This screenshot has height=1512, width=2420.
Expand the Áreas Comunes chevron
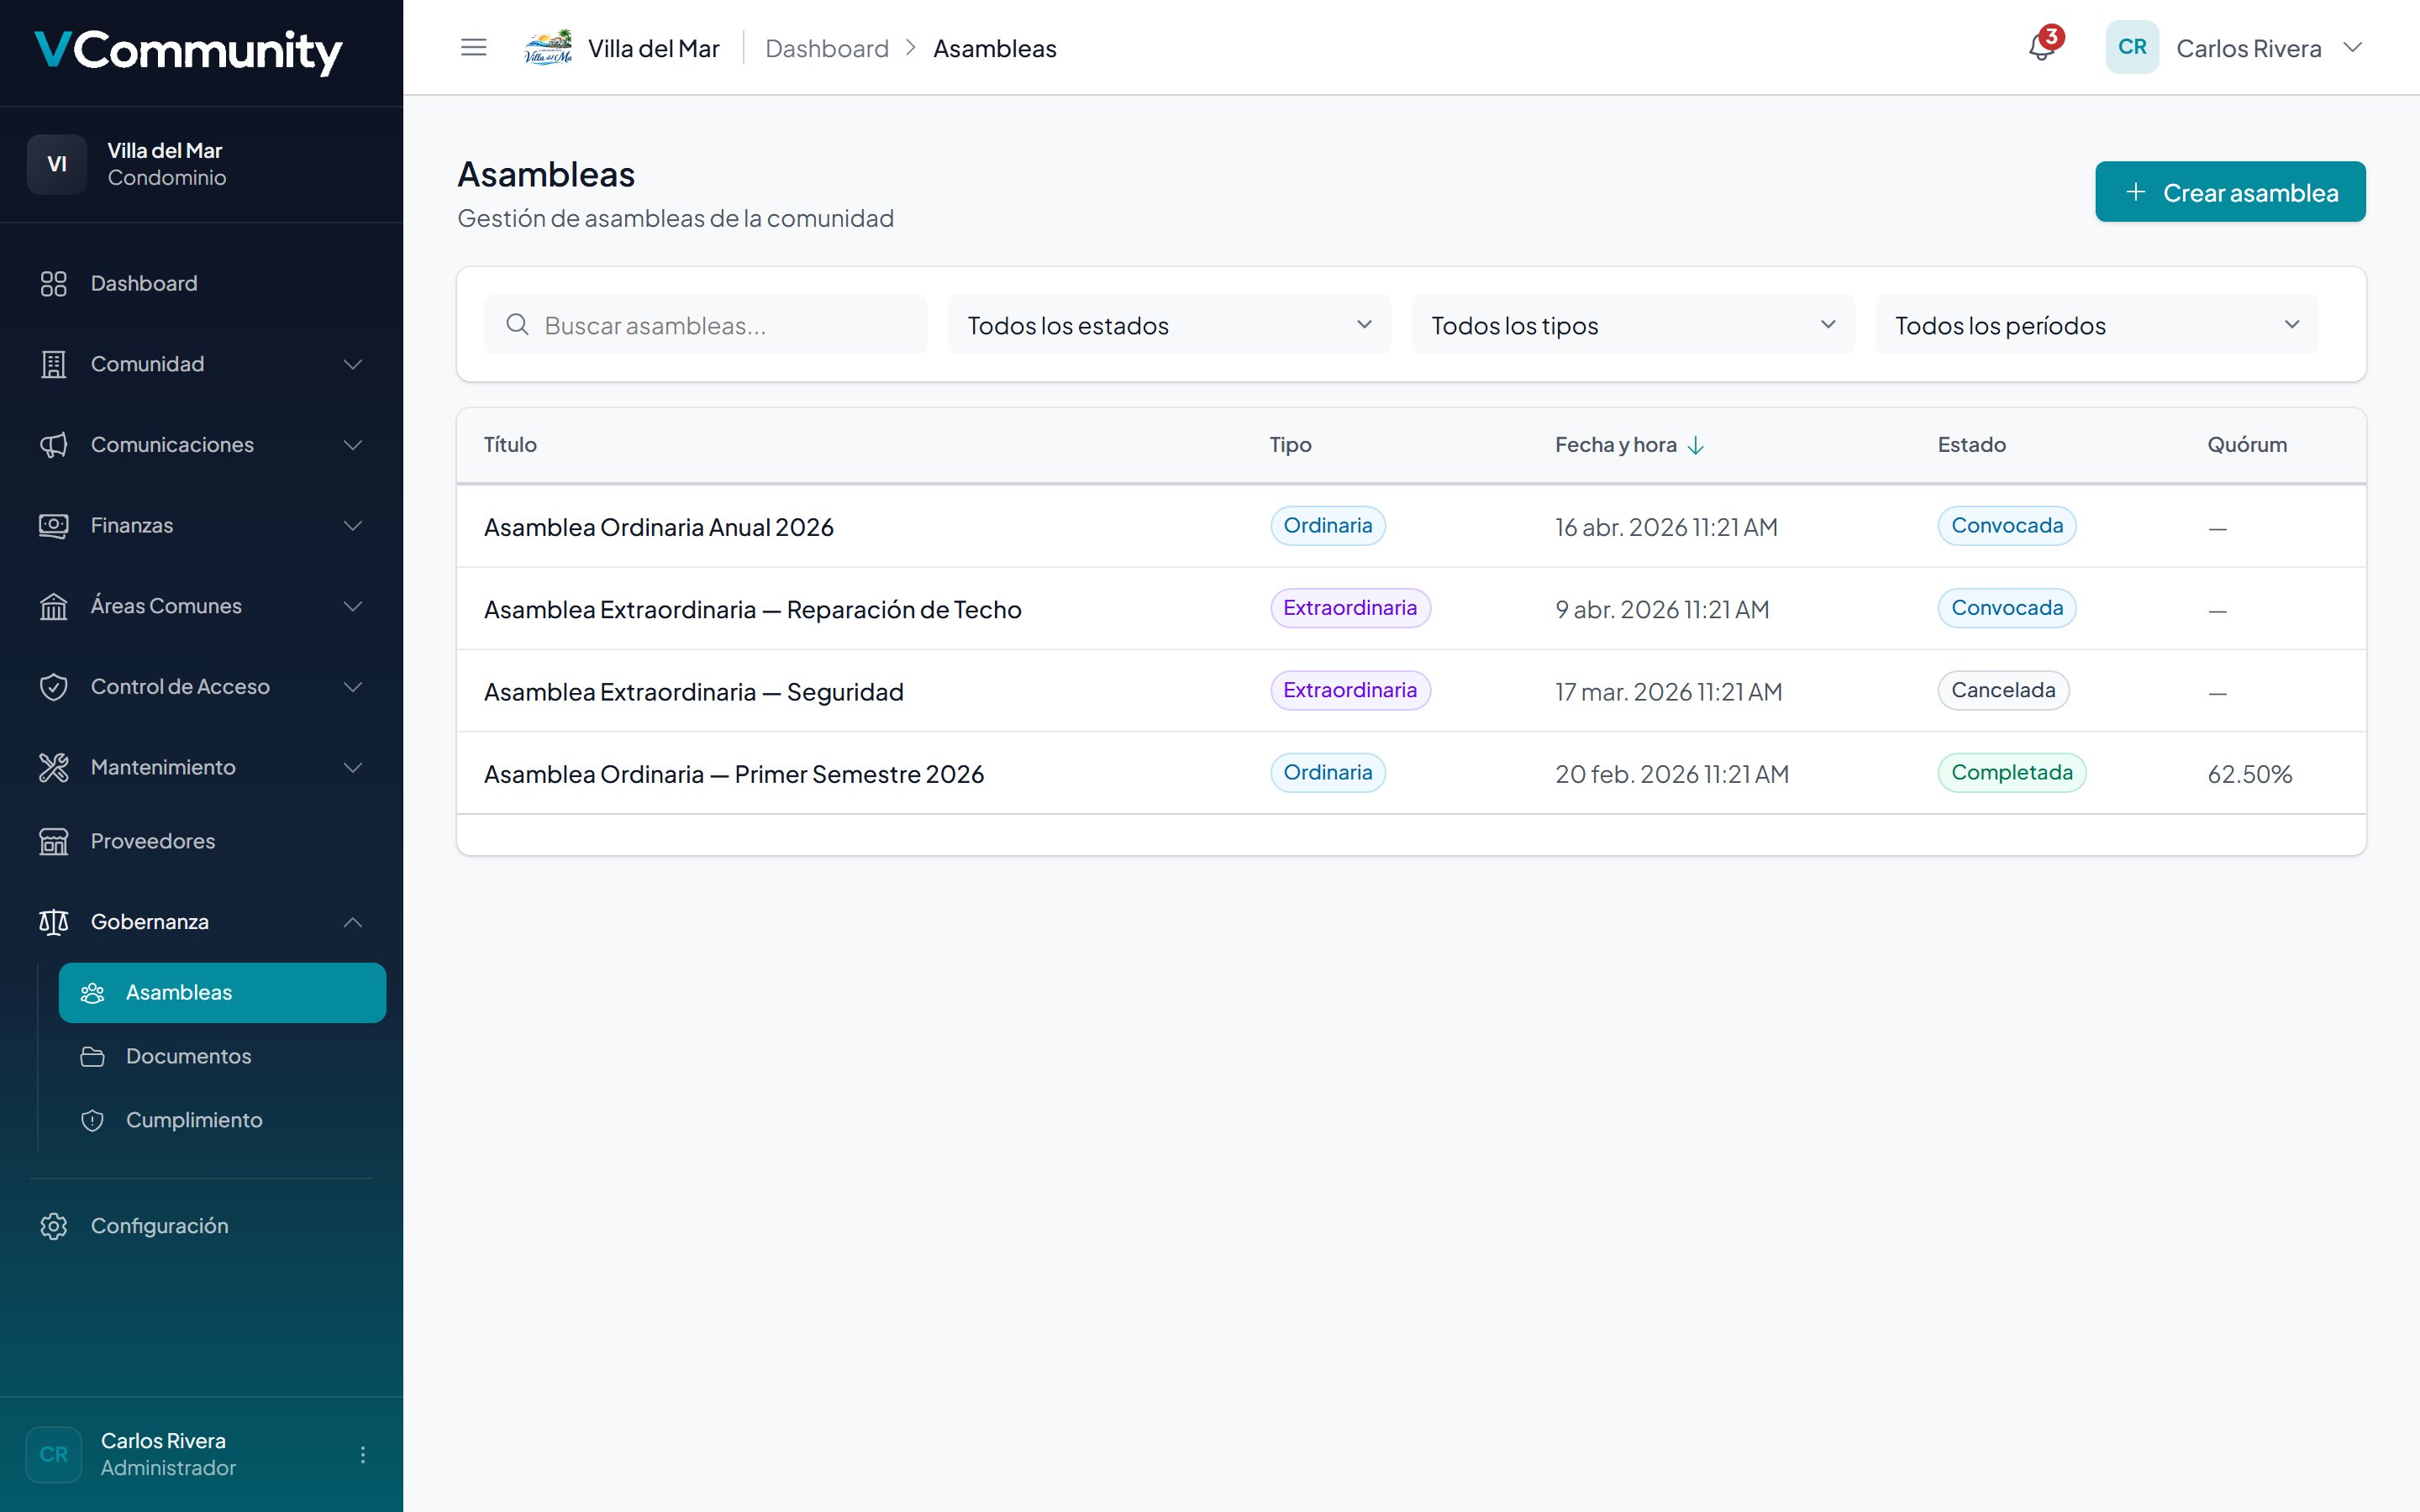tap(352, 606)
